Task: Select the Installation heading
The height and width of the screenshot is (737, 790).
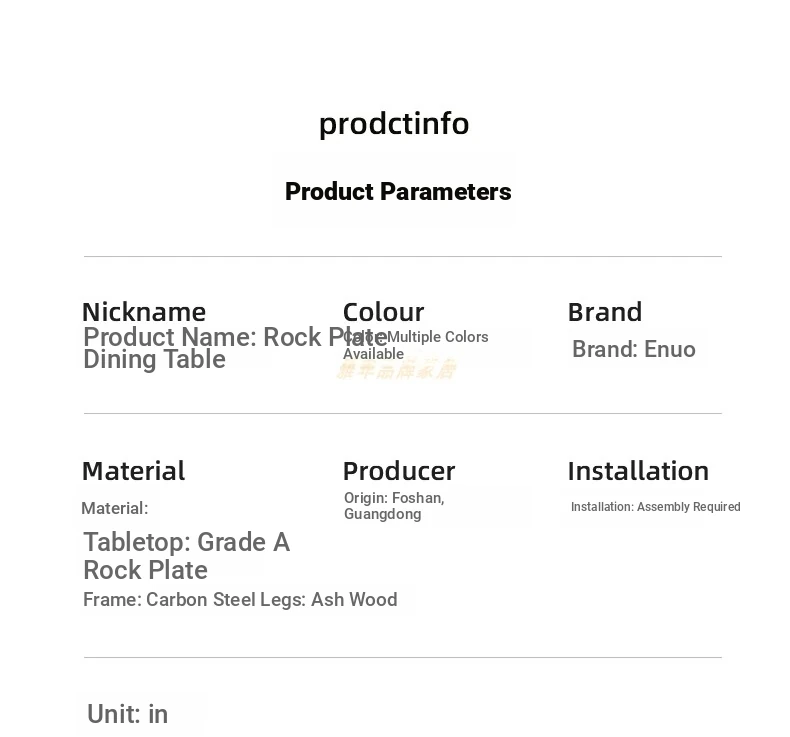Action: point(638,472)
